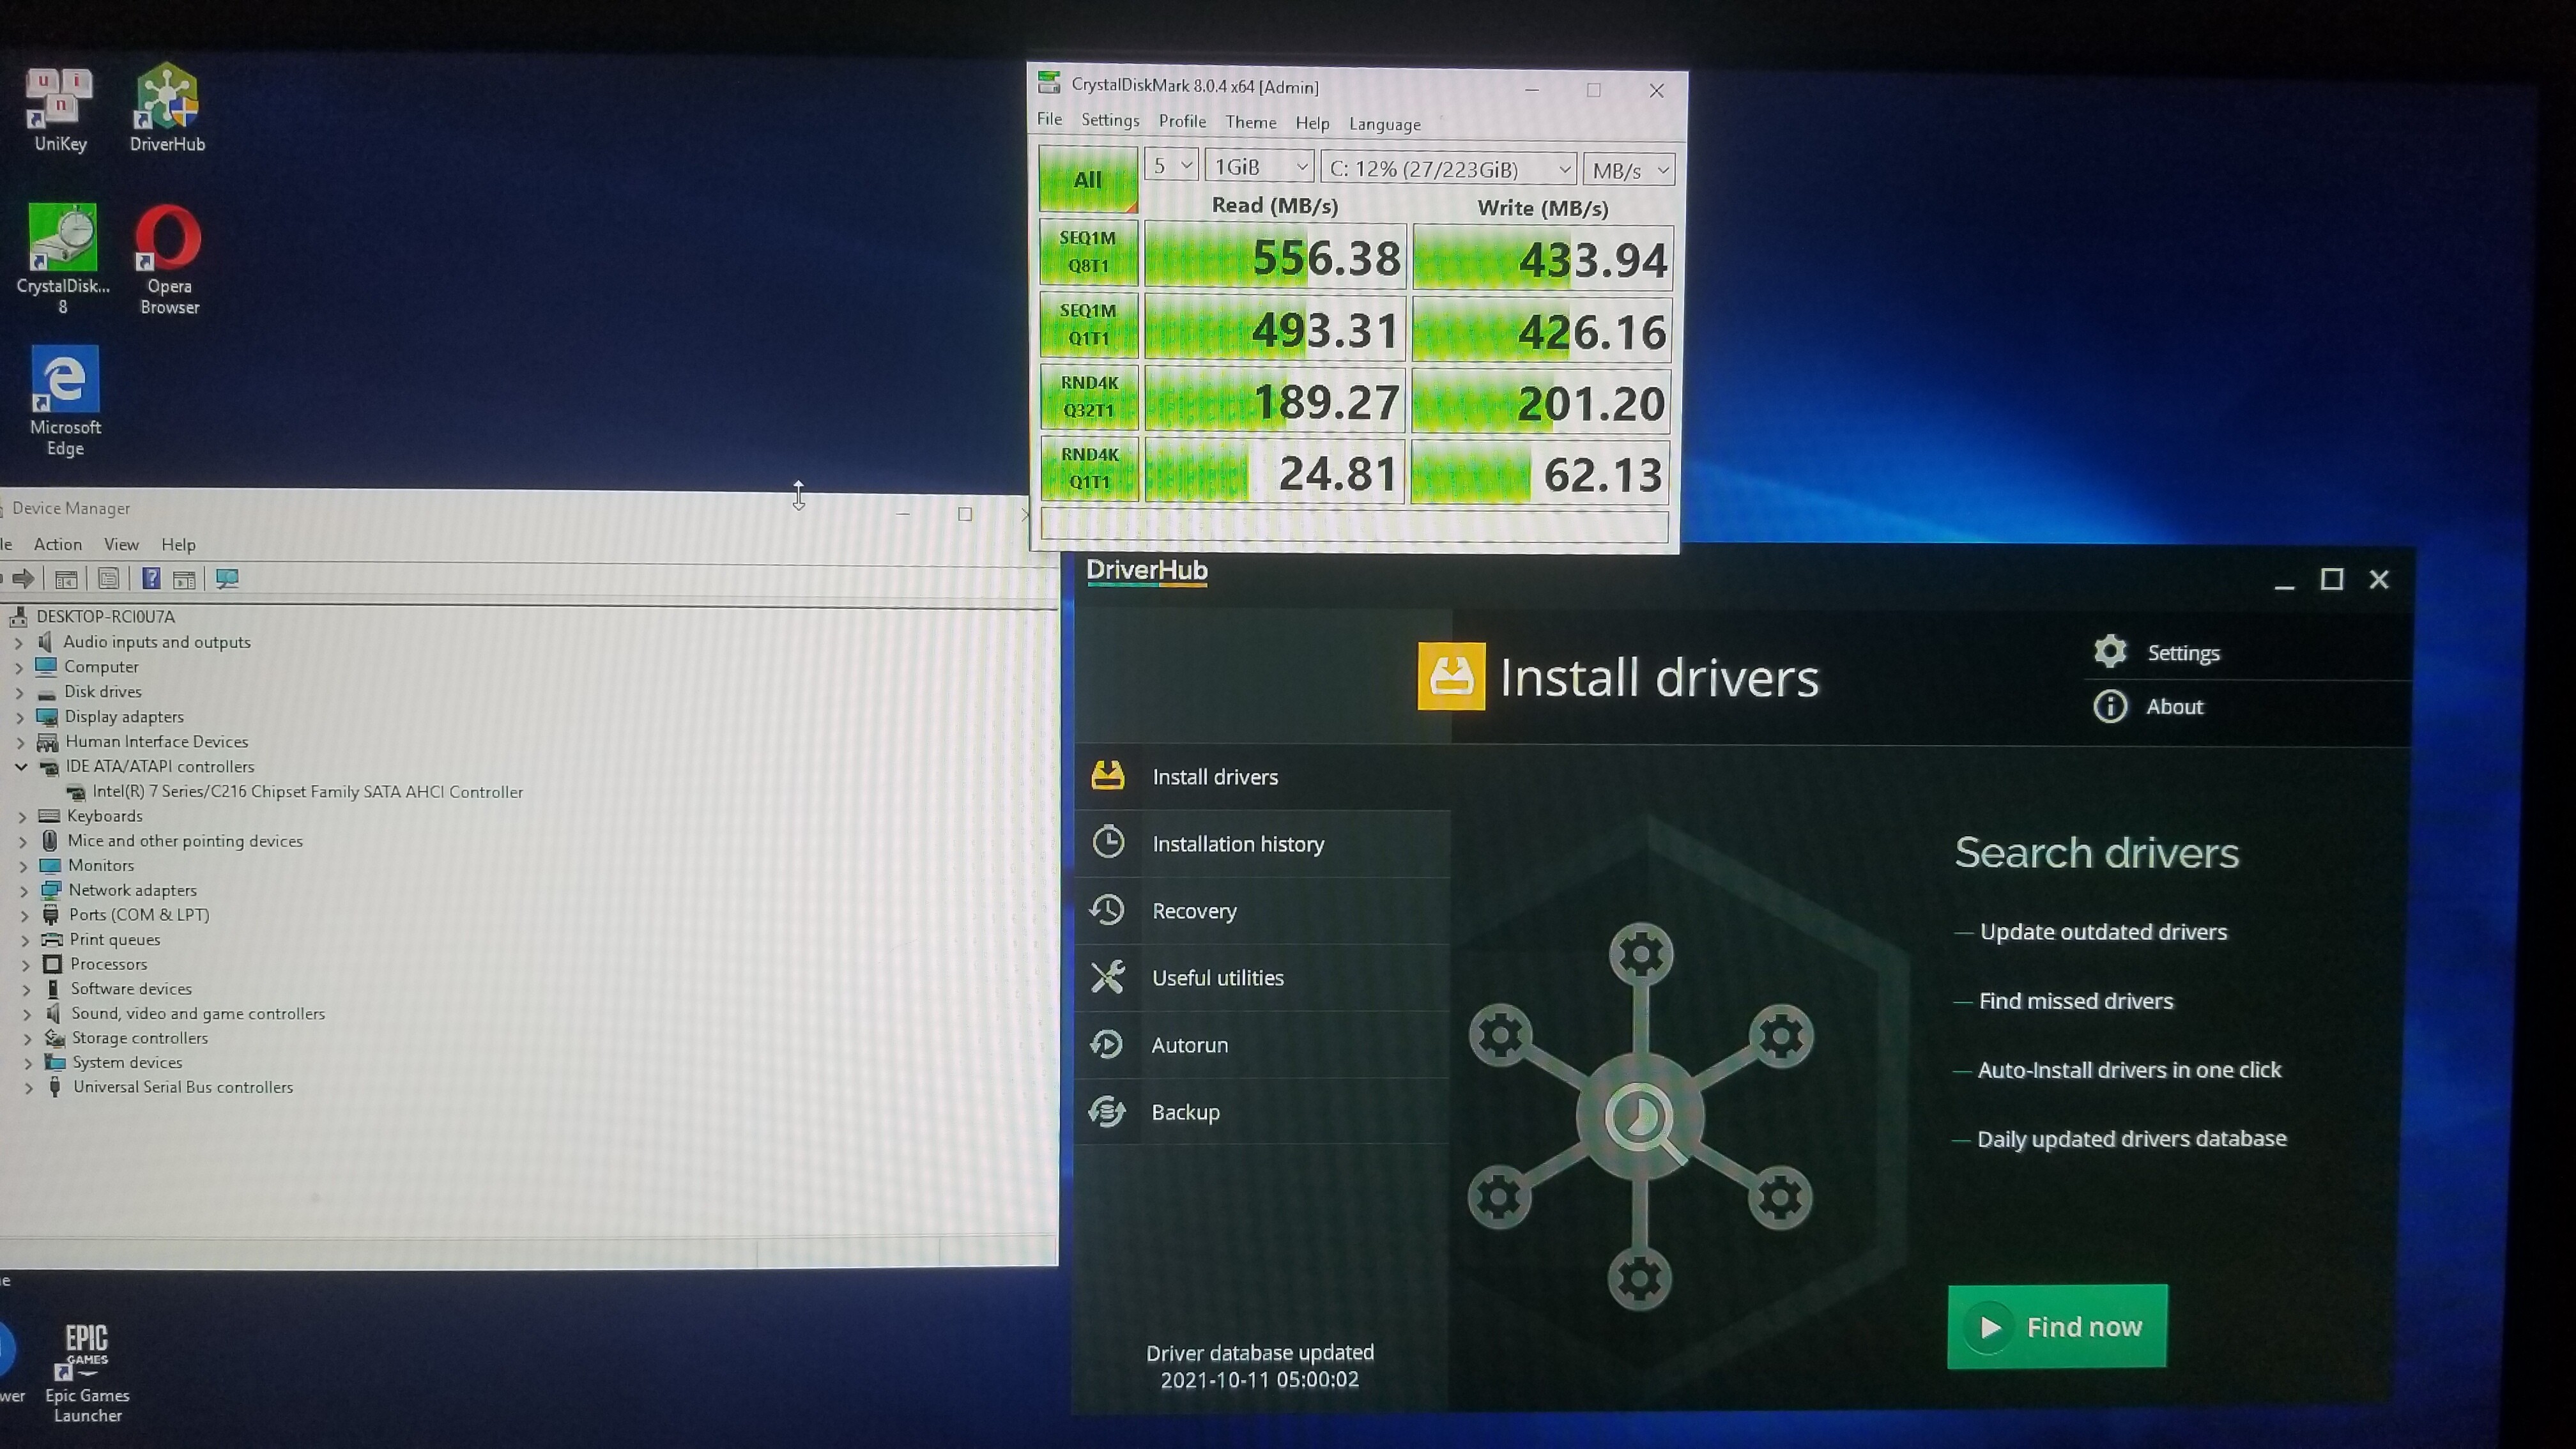
Task: Open CrystalDiskMark Theme menu
Action: click(x=1251, y=122)
